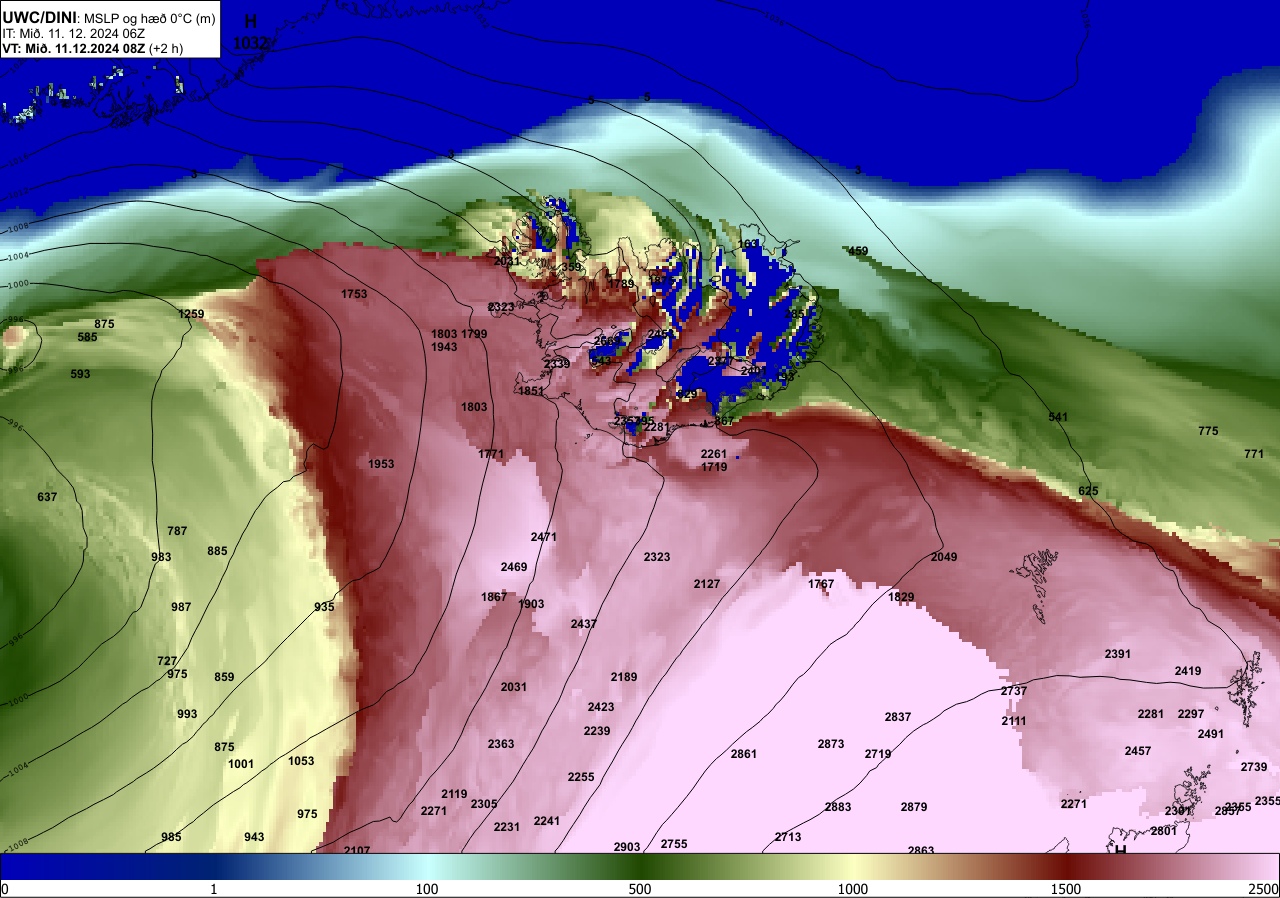Click the height value 2391
This screenshot has width=1280, height=898.
coord(1118,654)
